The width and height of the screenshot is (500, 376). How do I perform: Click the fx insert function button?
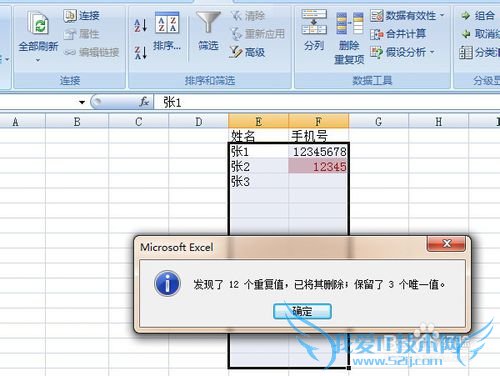click(144, 102)
